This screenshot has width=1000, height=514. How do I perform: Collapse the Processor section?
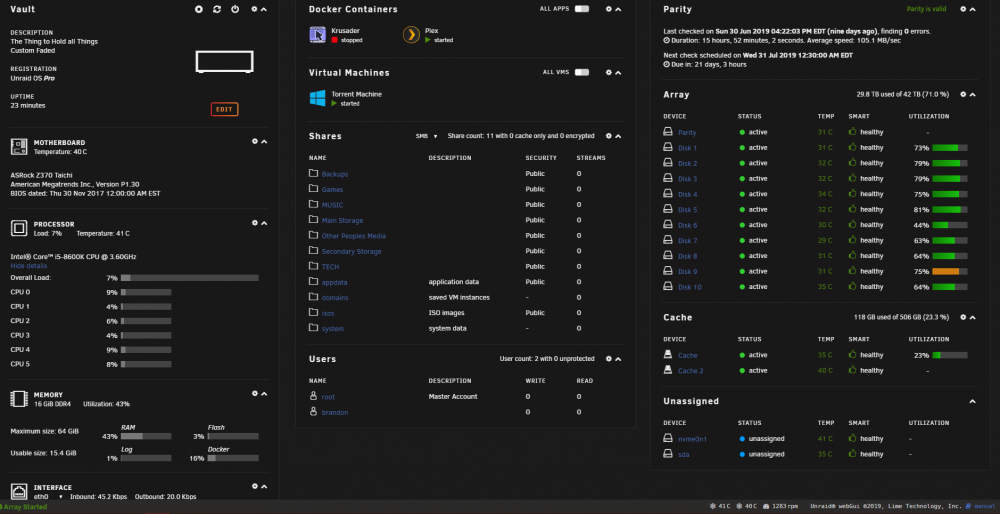click(x=264, y=223)
